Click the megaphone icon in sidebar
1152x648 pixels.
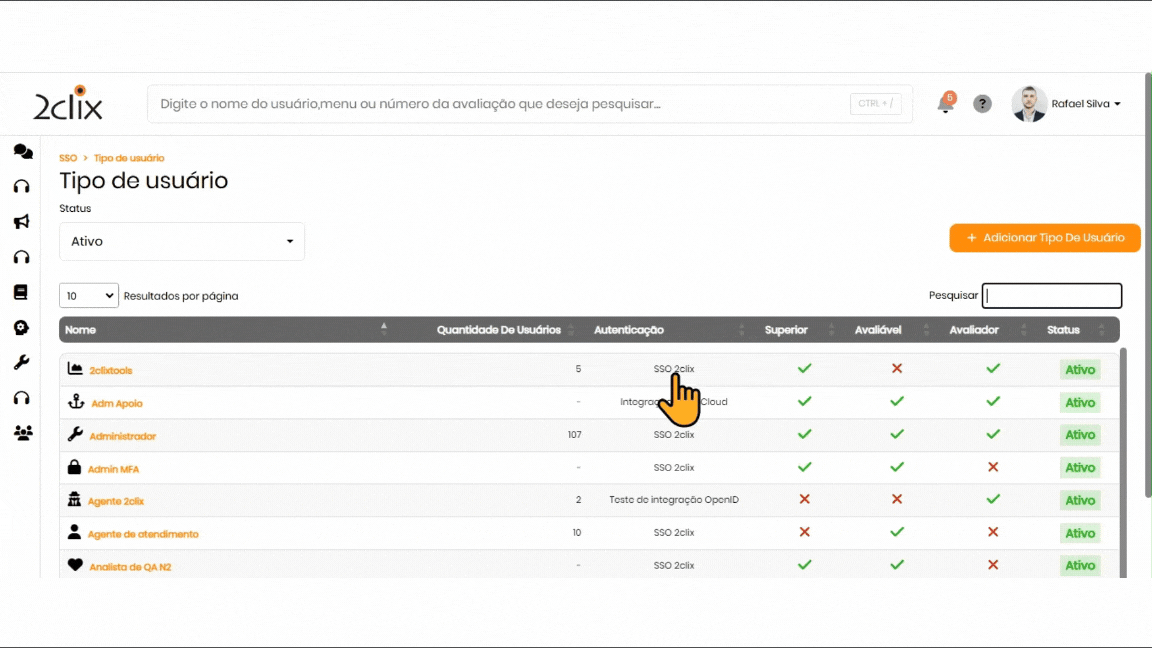(x=21, y=222)
